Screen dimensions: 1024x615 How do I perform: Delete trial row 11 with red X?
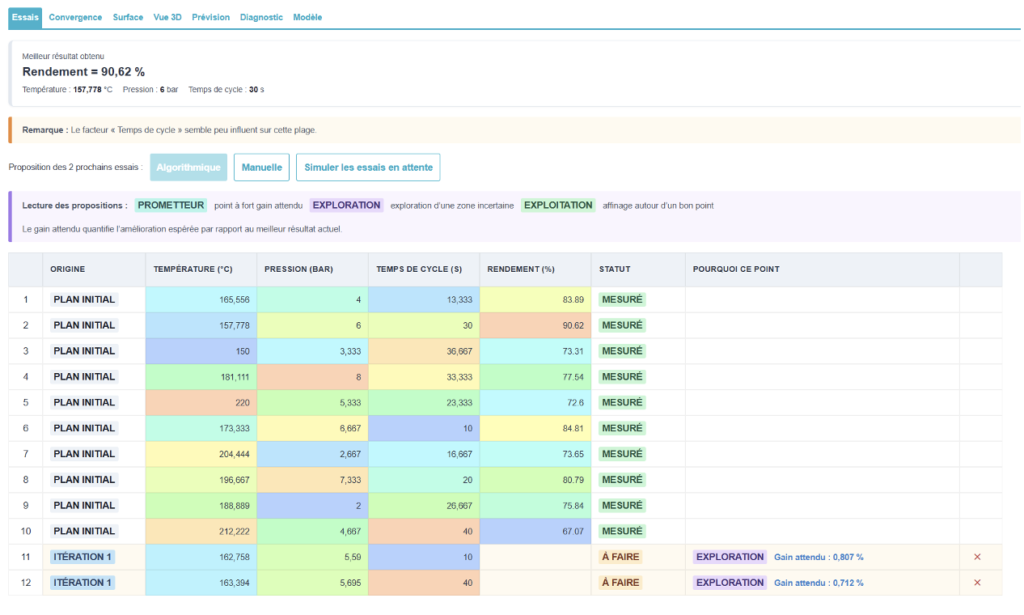977,557
